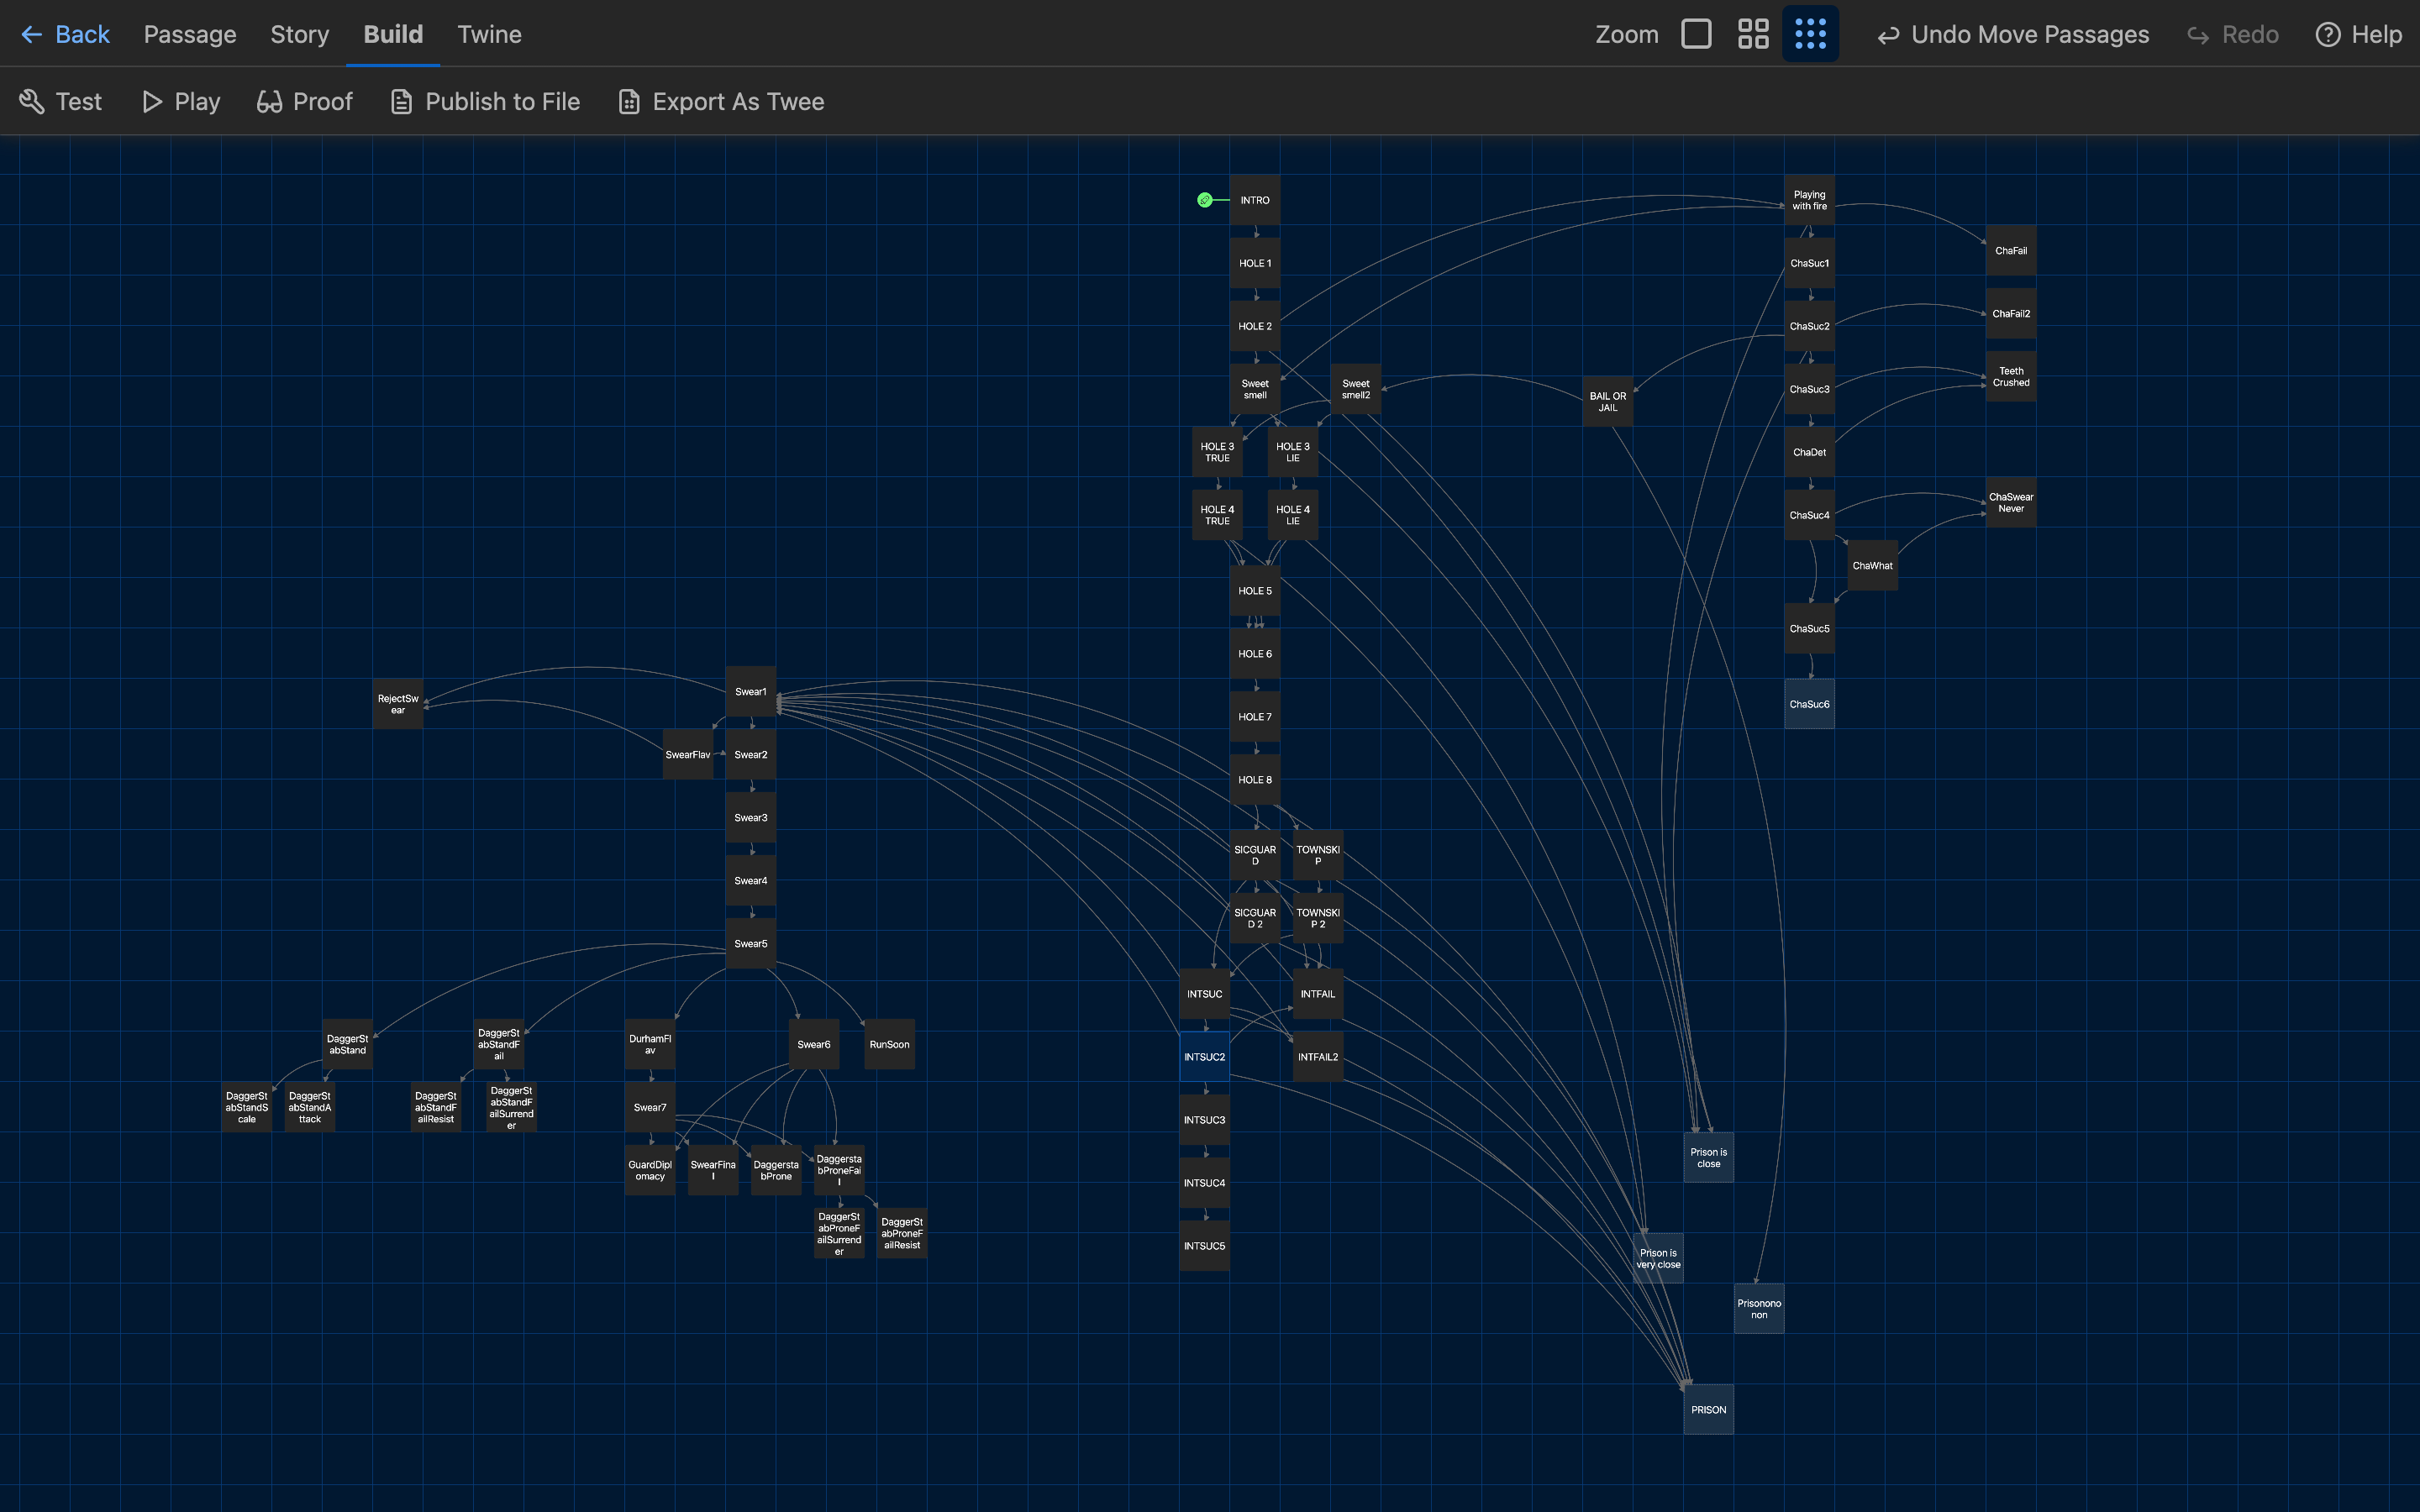This screenshot has height=1512, width=2420.
Task: Select the PRISON passage node
Action: point(1708,1409)
